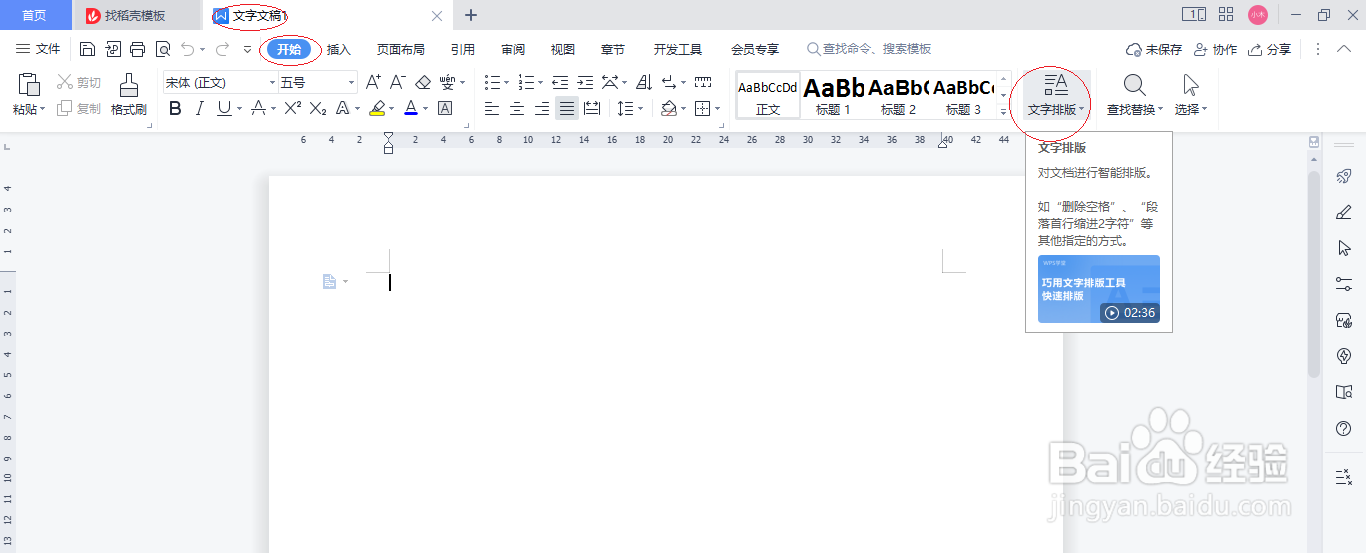Toggle align left paragraph
Viewport: 1366px width, 553px height.
492,108
